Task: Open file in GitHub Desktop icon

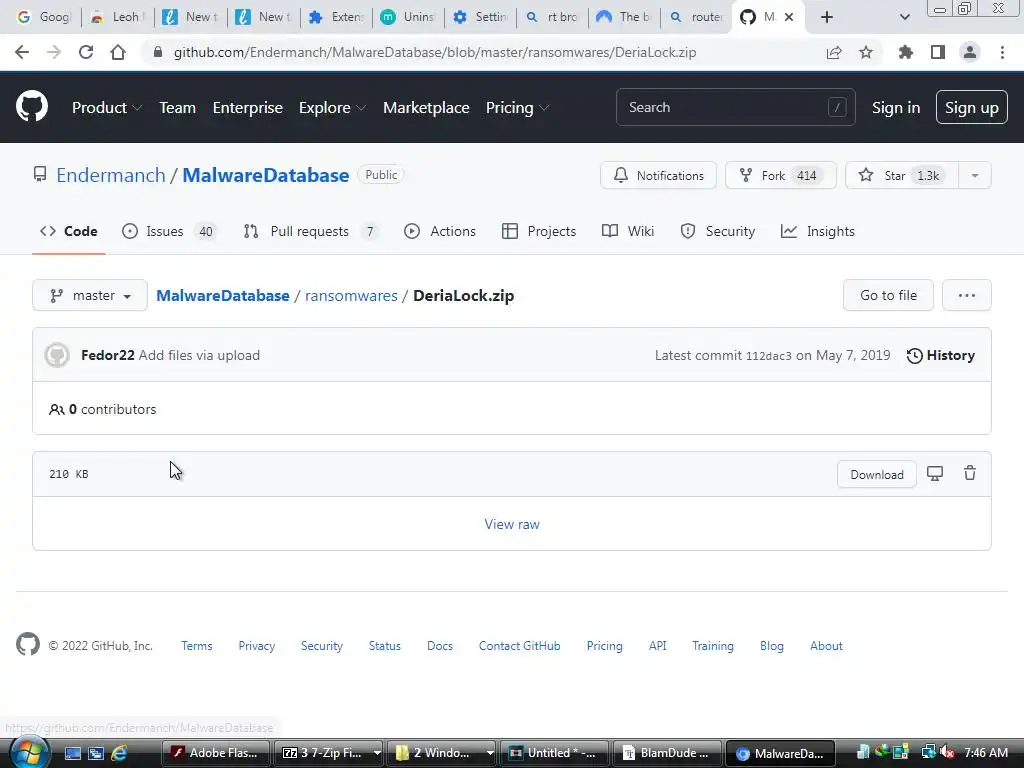Action: pos(935,473)
